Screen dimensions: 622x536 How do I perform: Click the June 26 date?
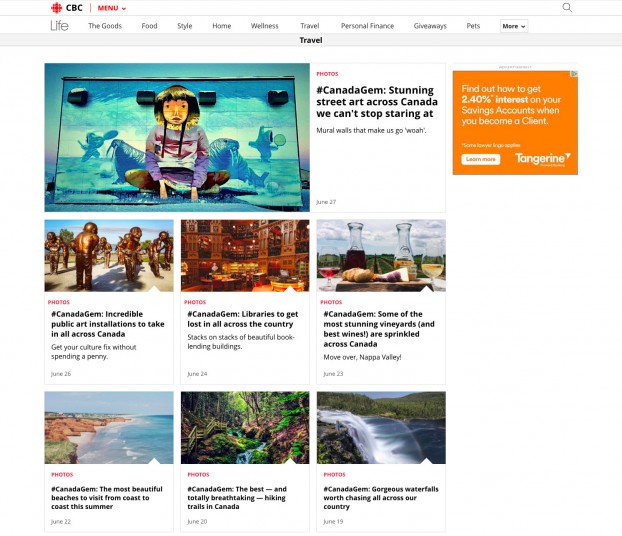61,374
